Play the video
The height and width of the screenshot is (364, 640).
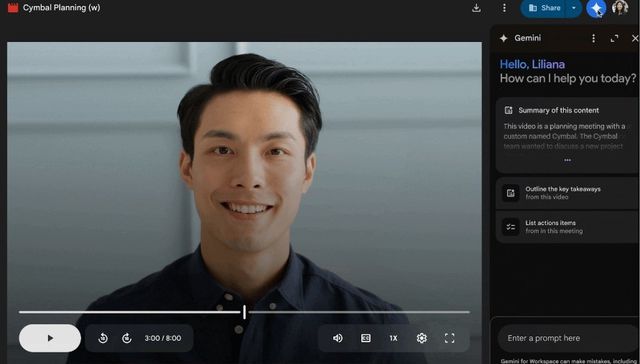(50, 338)
